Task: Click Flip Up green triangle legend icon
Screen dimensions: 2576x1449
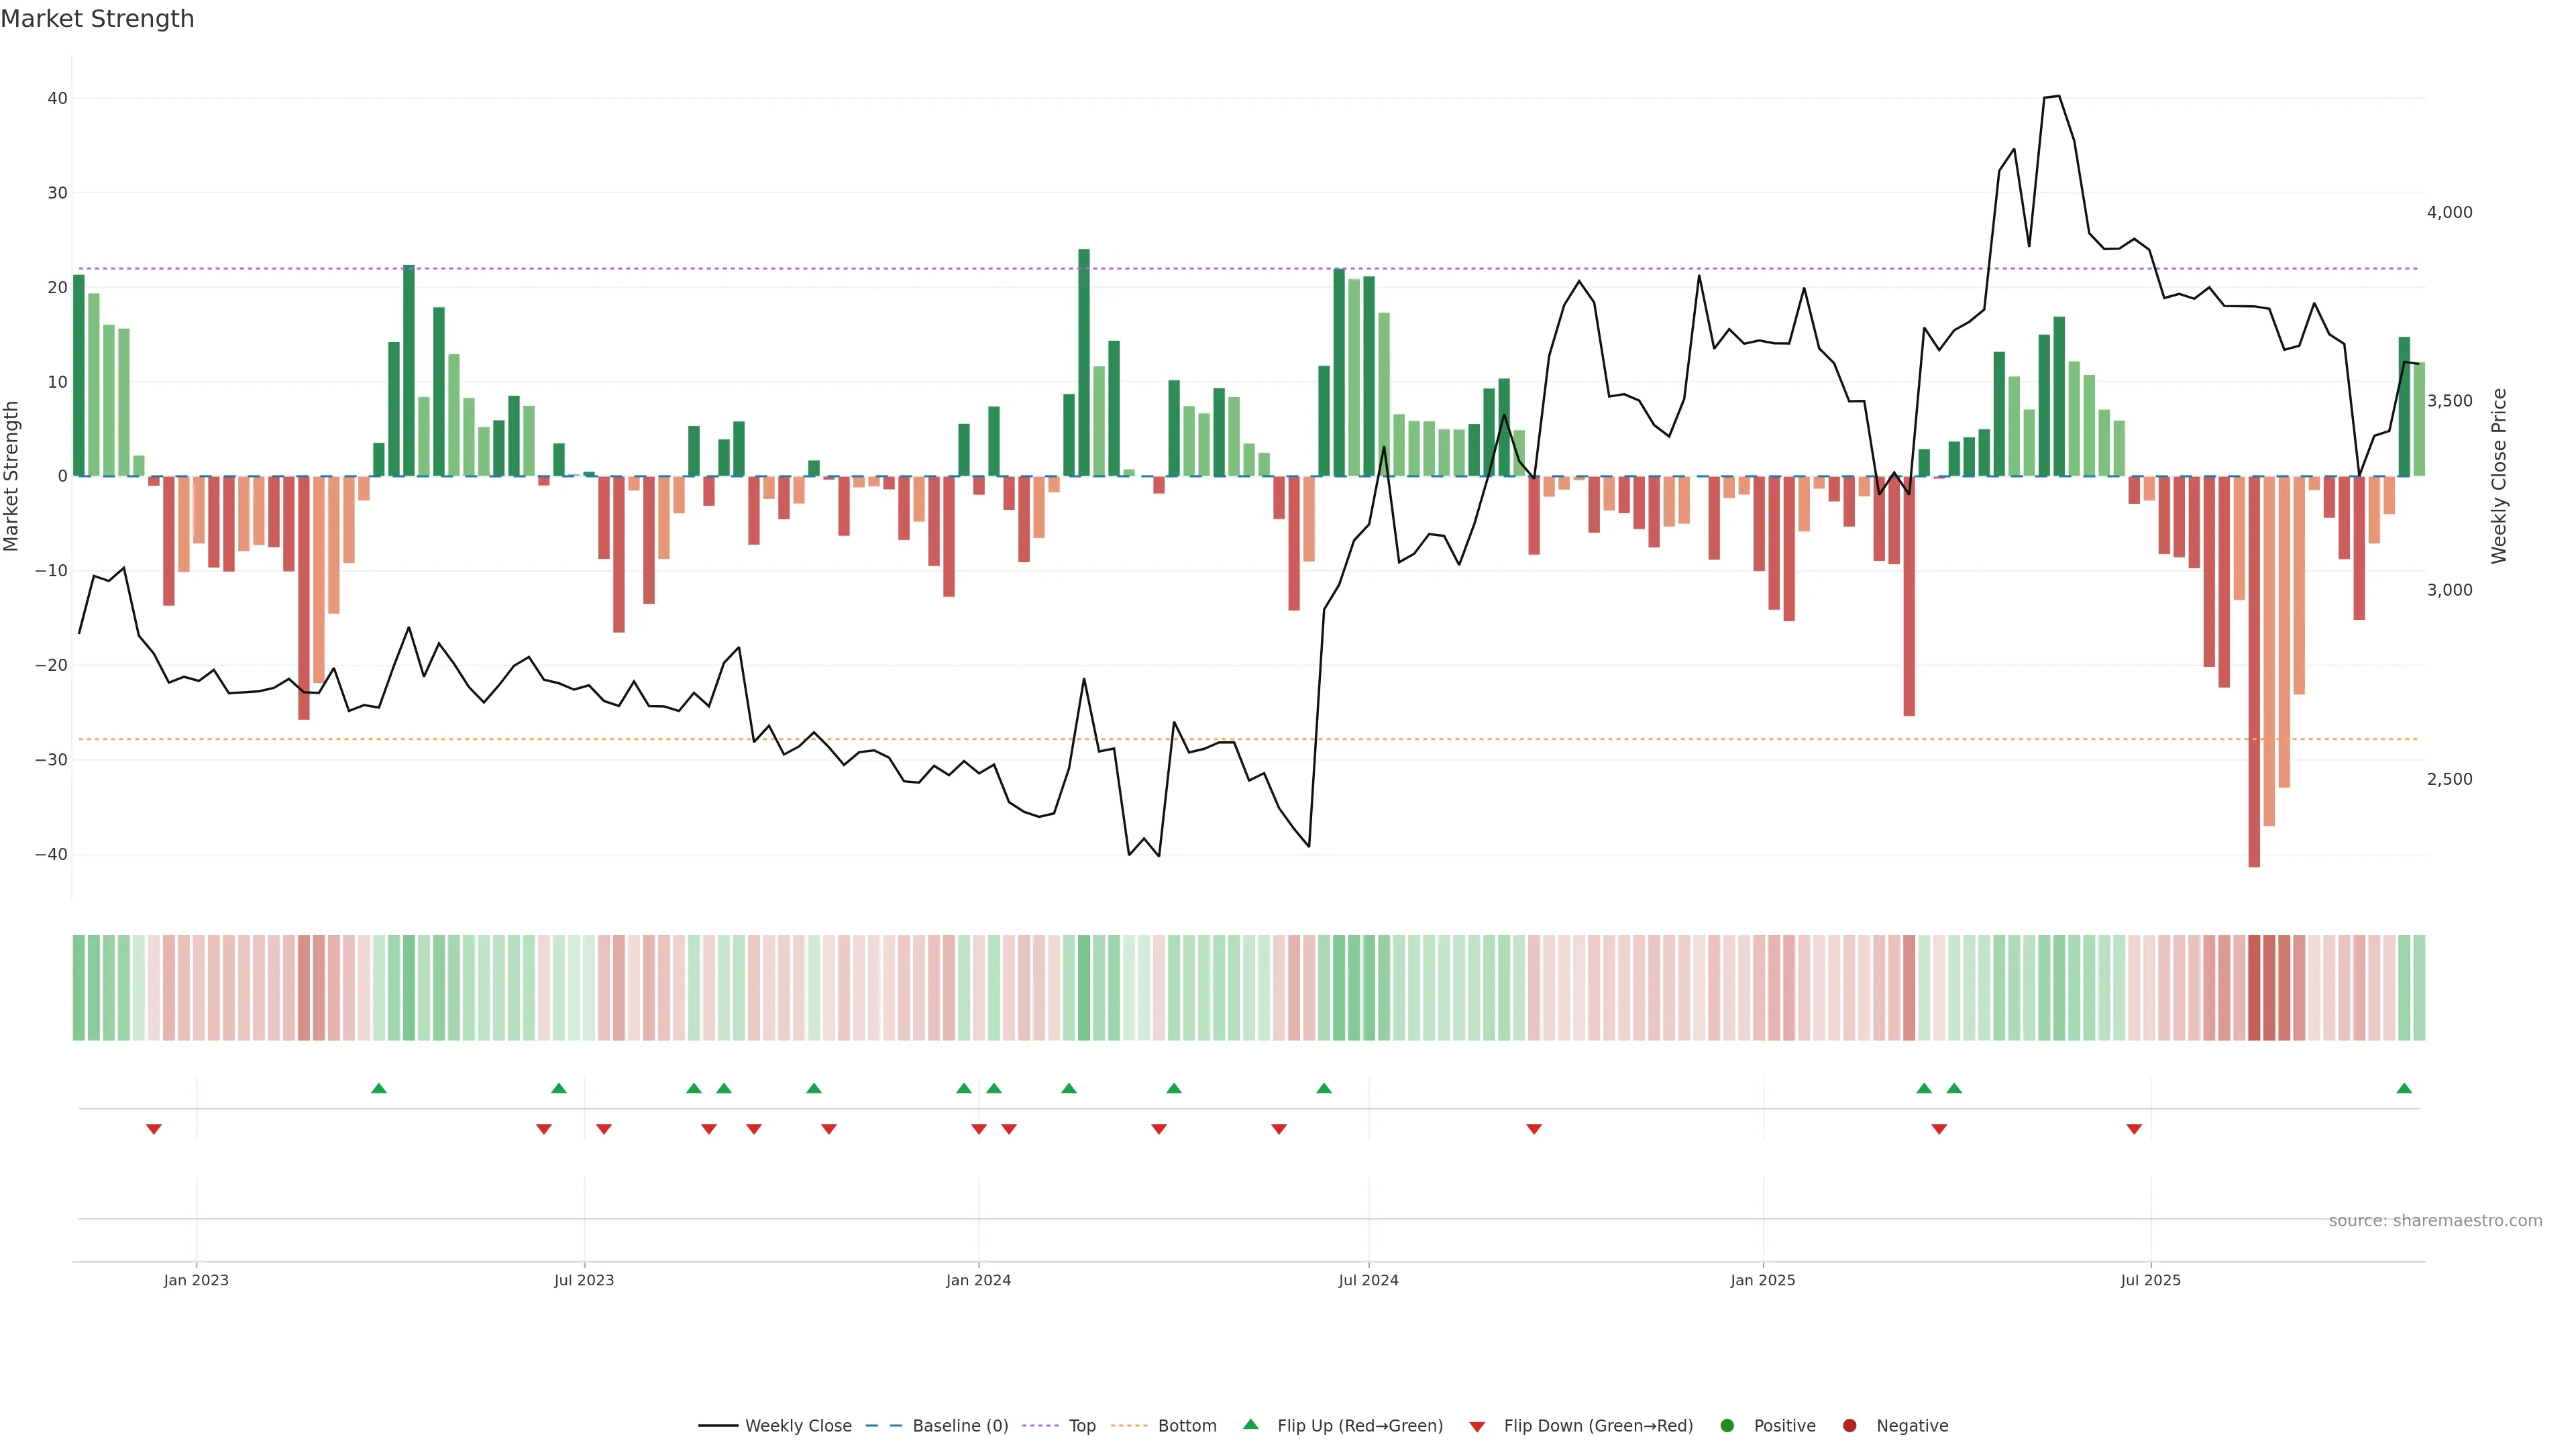Action: coord(1250,1425)
